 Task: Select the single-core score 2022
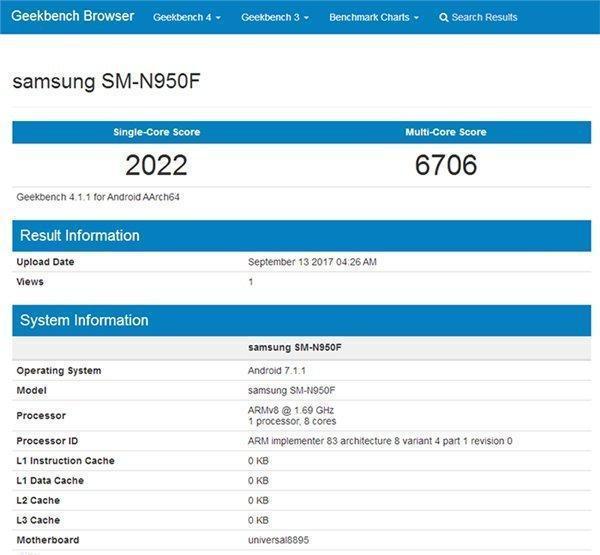click(x=157, y=165)
